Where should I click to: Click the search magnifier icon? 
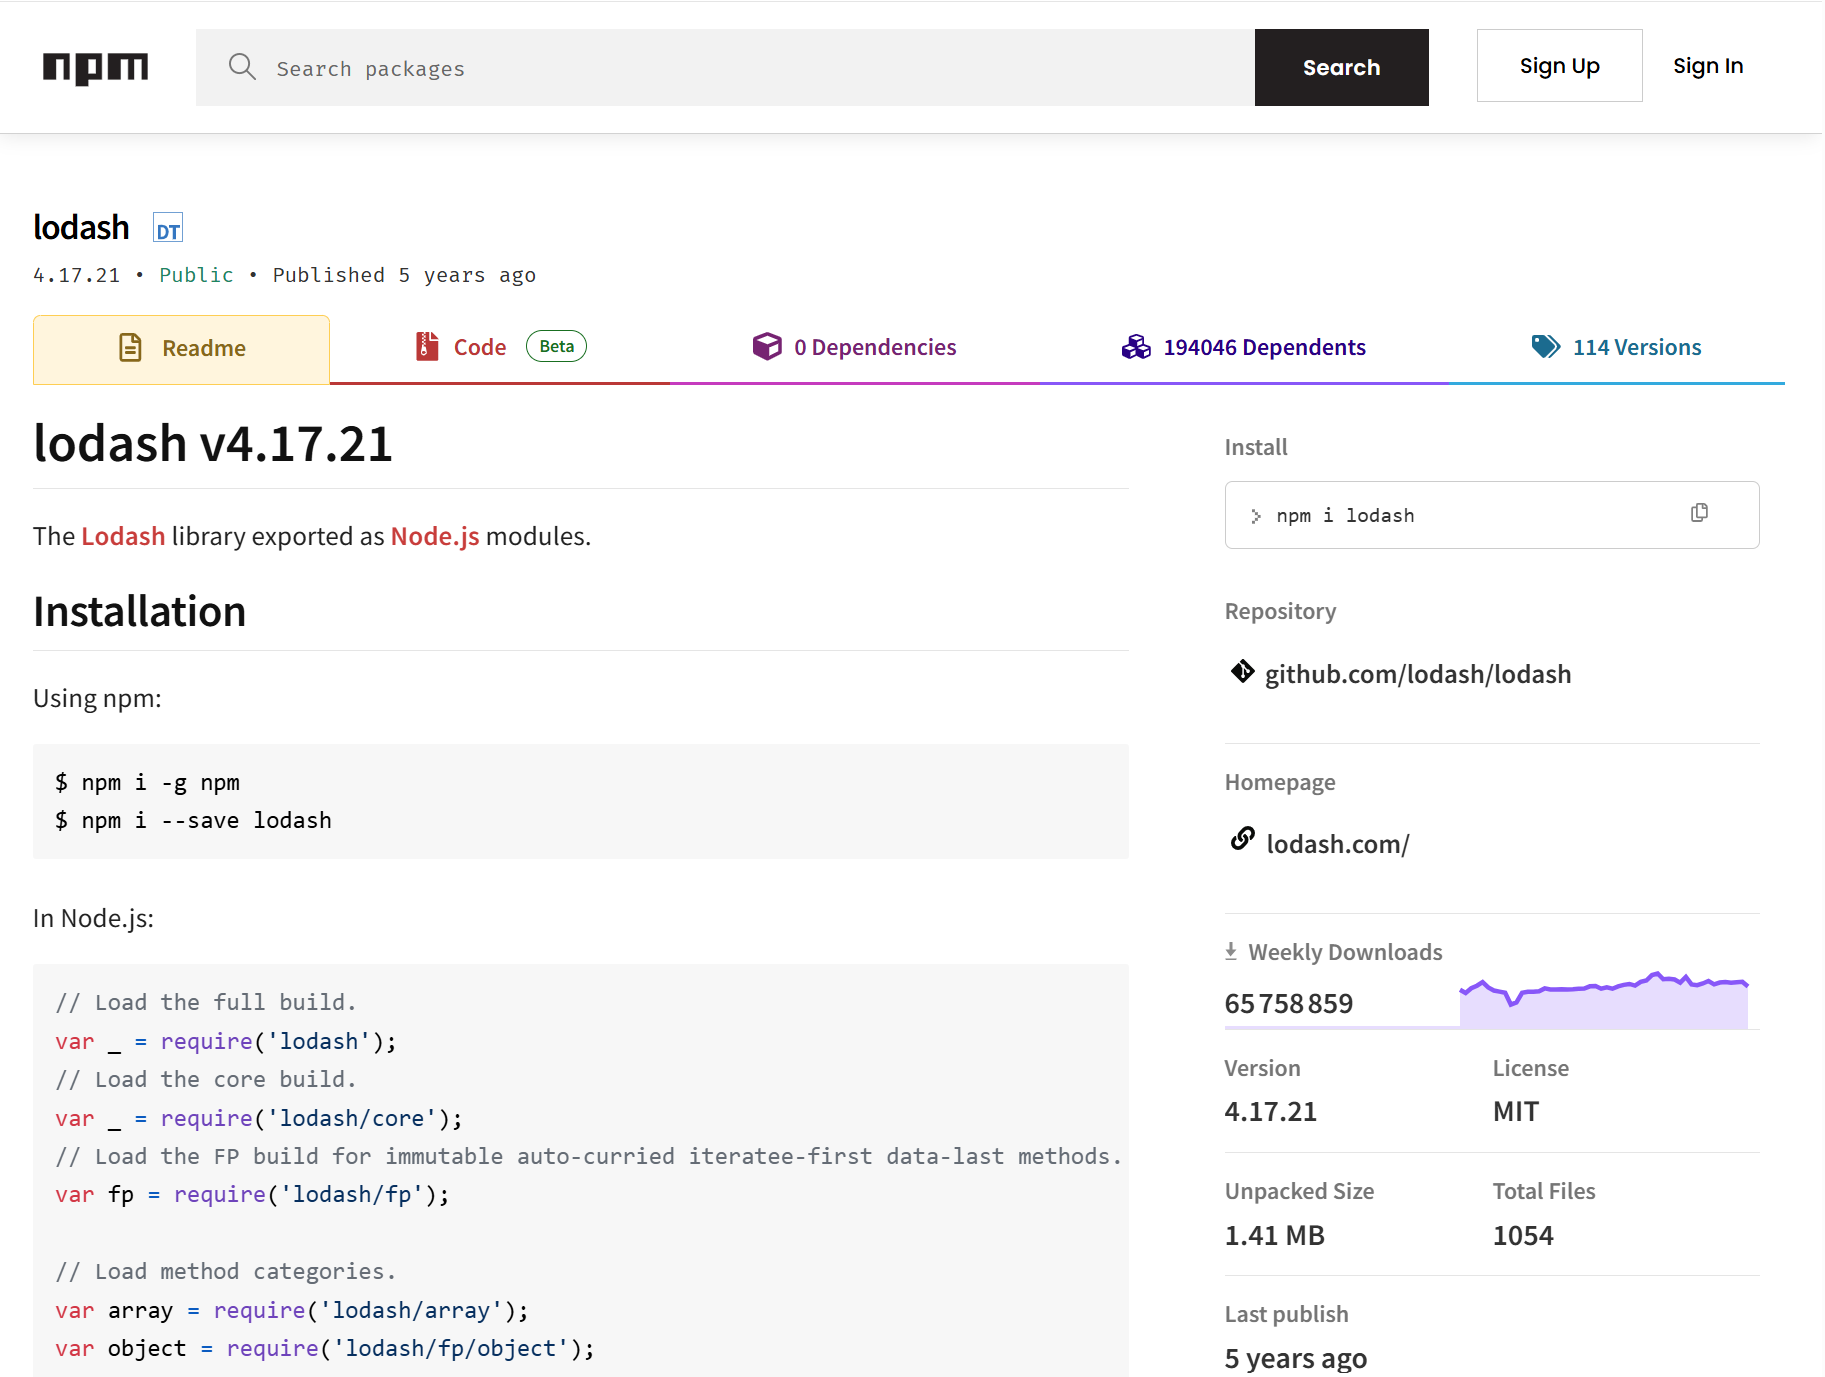[243, 67]
